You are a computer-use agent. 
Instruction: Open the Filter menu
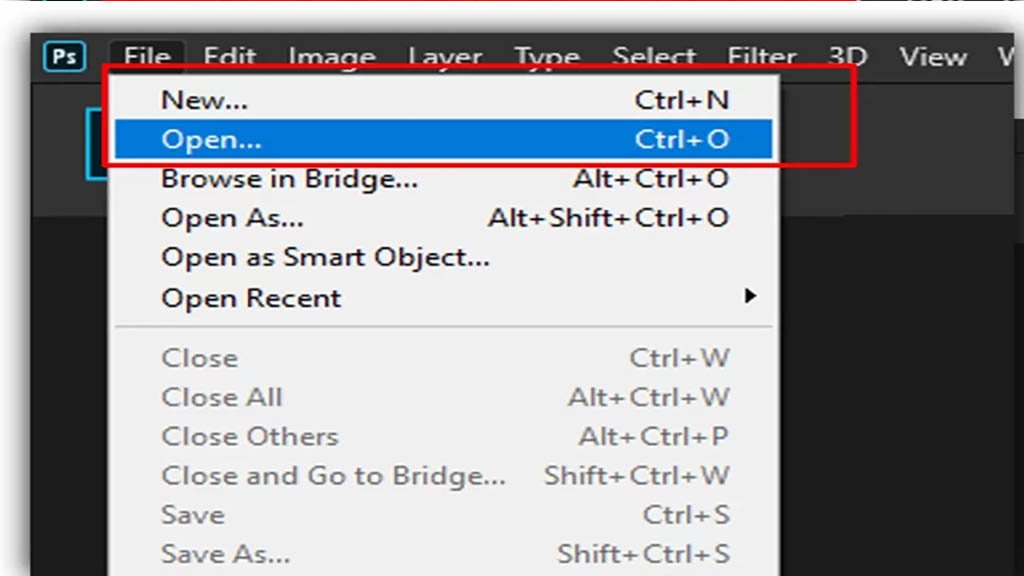(x=762, y=57)
